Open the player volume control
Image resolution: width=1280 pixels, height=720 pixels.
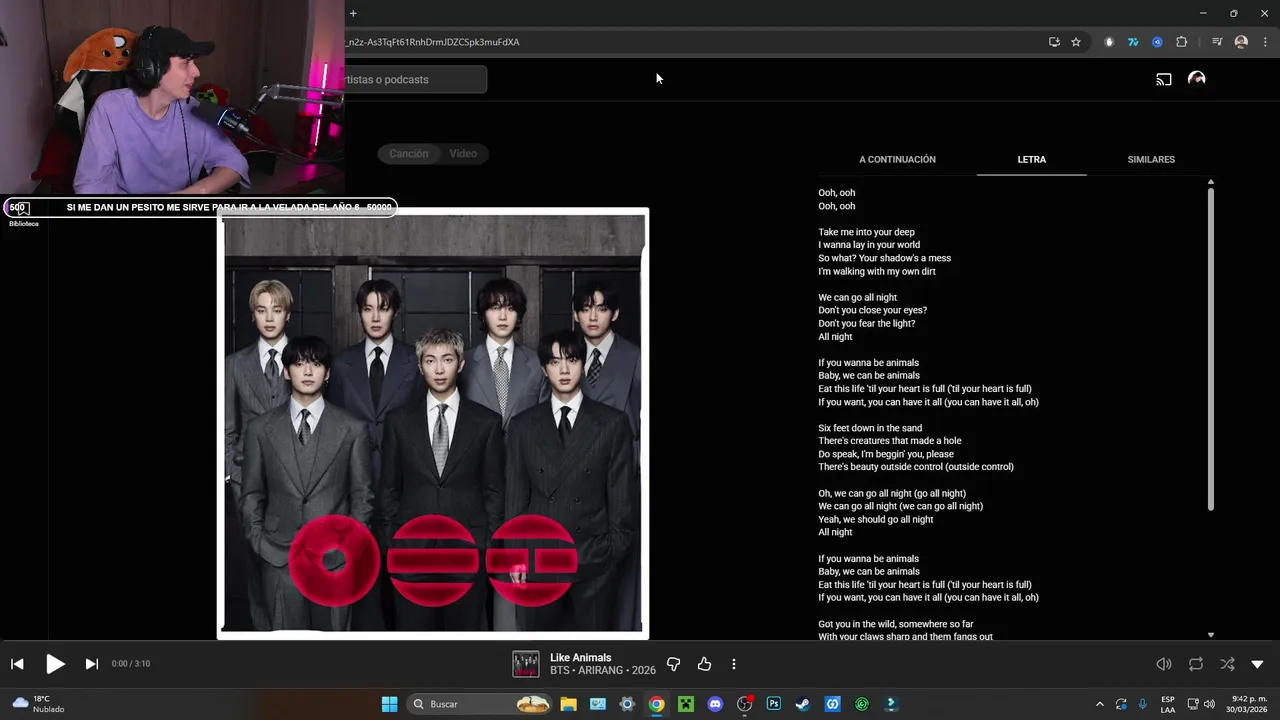(x=1164, y=664)
